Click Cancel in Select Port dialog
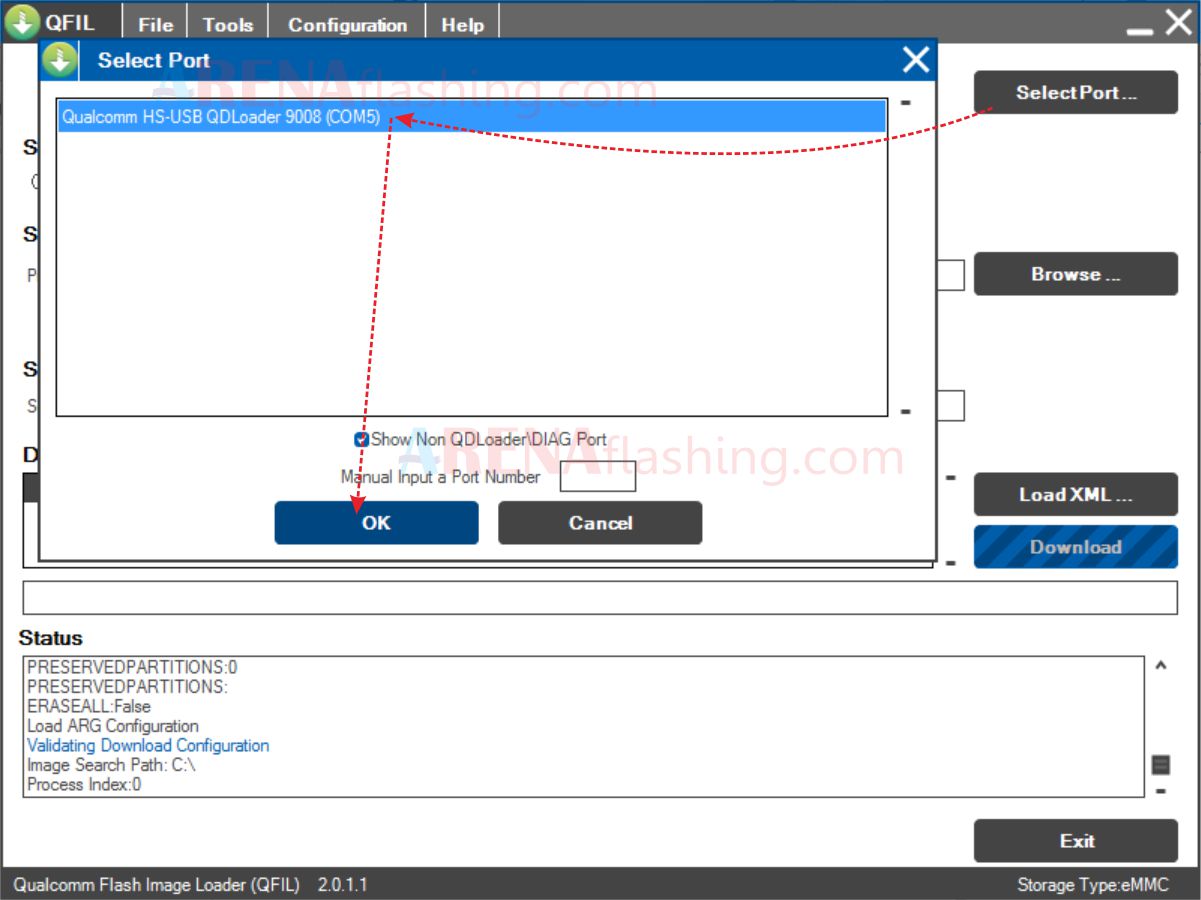This screenshot has height=900, width=1201. click(x=600, y=523)
